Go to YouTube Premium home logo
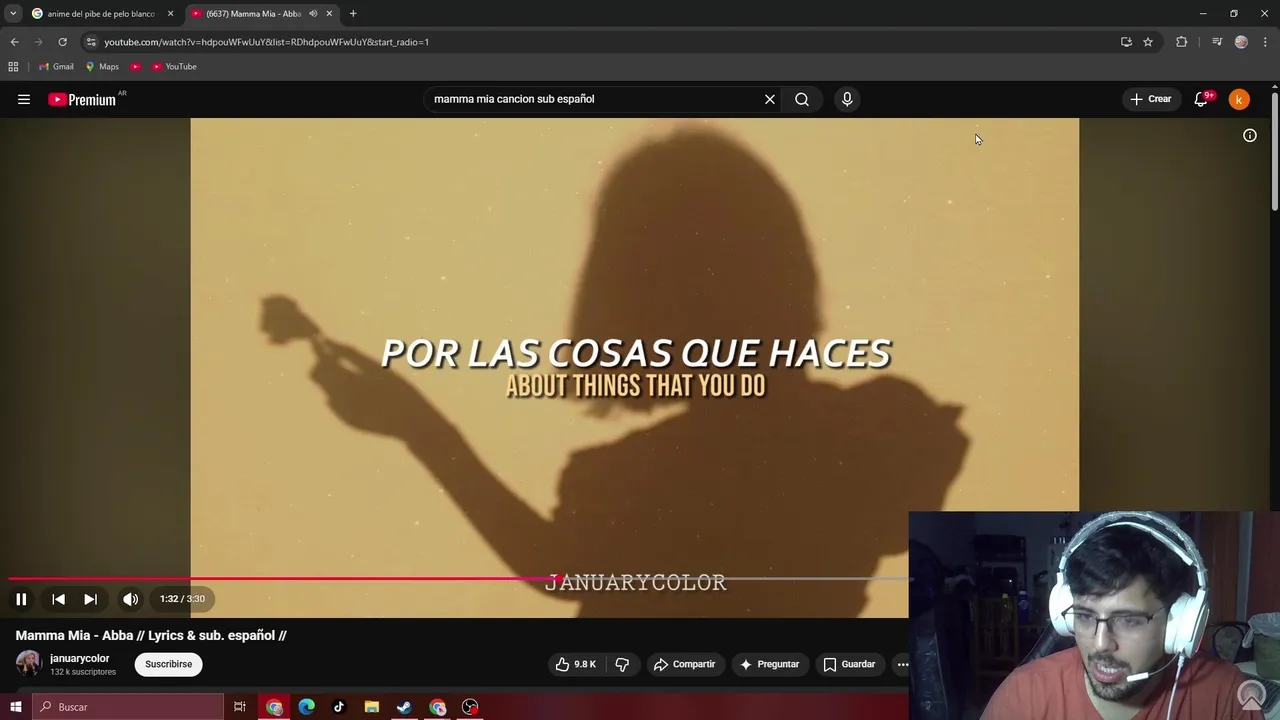This screenshot has width=1280, height=720. tap(82, 99)
